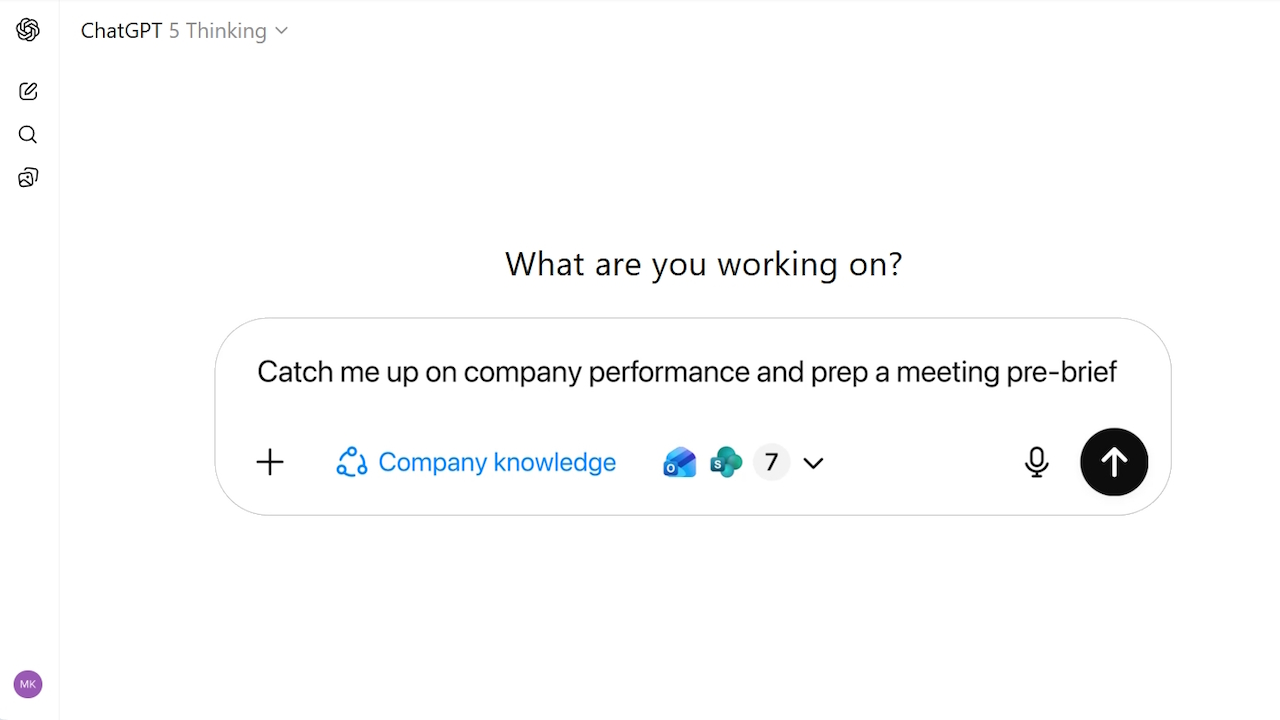Expand the connected sources chevron
The image size is (1280, 720).
pyautogui.click(x=813, y=463)
